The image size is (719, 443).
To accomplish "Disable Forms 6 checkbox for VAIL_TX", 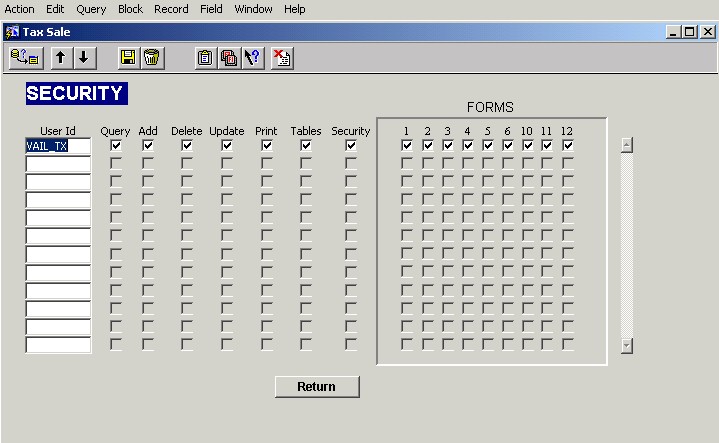I will point(508,146).
